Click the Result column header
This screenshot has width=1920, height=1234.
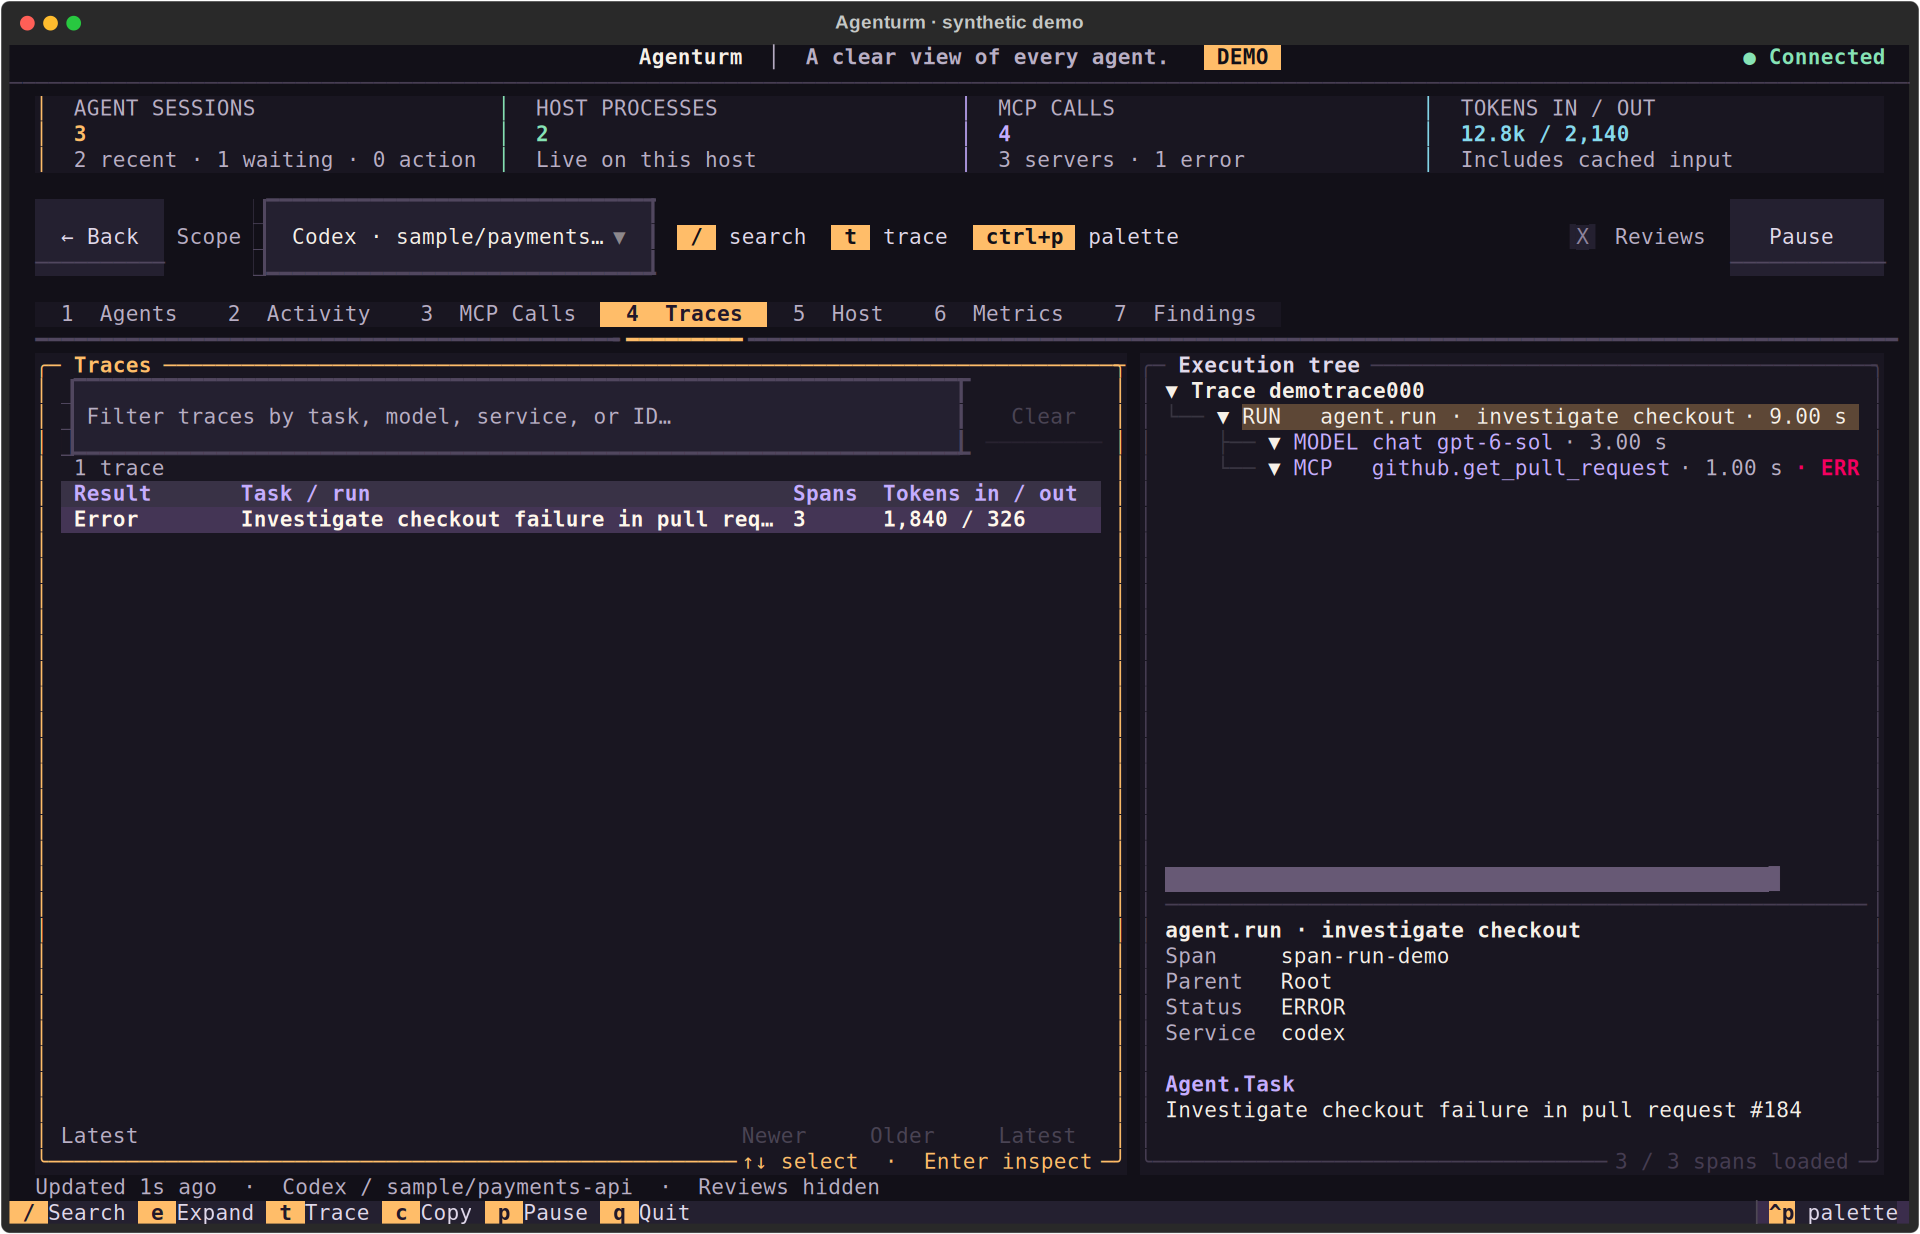pos(112,494)
